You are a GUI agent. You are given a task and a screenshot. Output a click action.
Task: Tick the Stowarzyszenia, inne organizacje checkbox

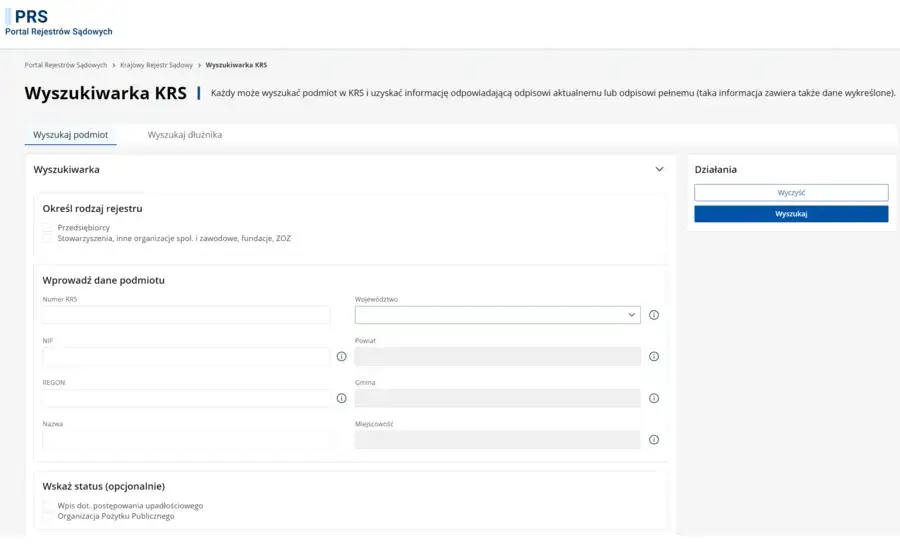click(x=48, y=238)
